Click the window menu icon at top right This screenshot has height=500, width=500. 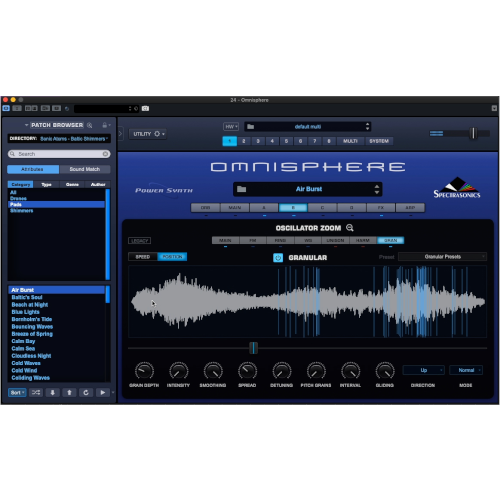(x=494, y=108)
